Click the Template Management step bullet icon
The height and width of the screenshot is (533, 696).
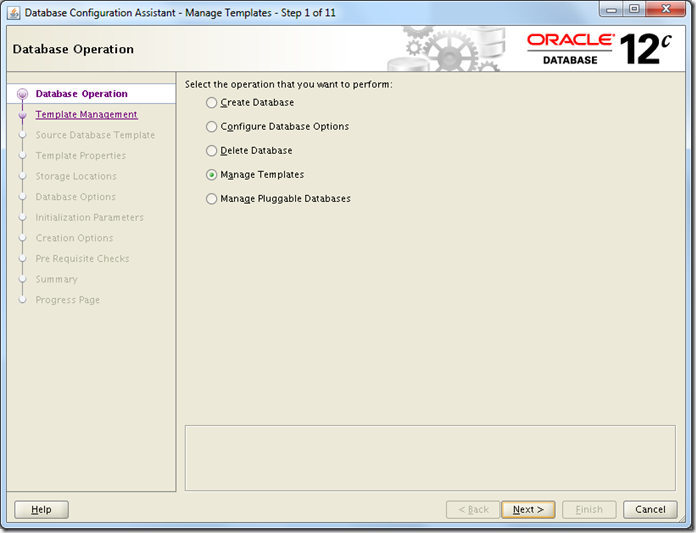pyautogui.click(x=22, y=115)
